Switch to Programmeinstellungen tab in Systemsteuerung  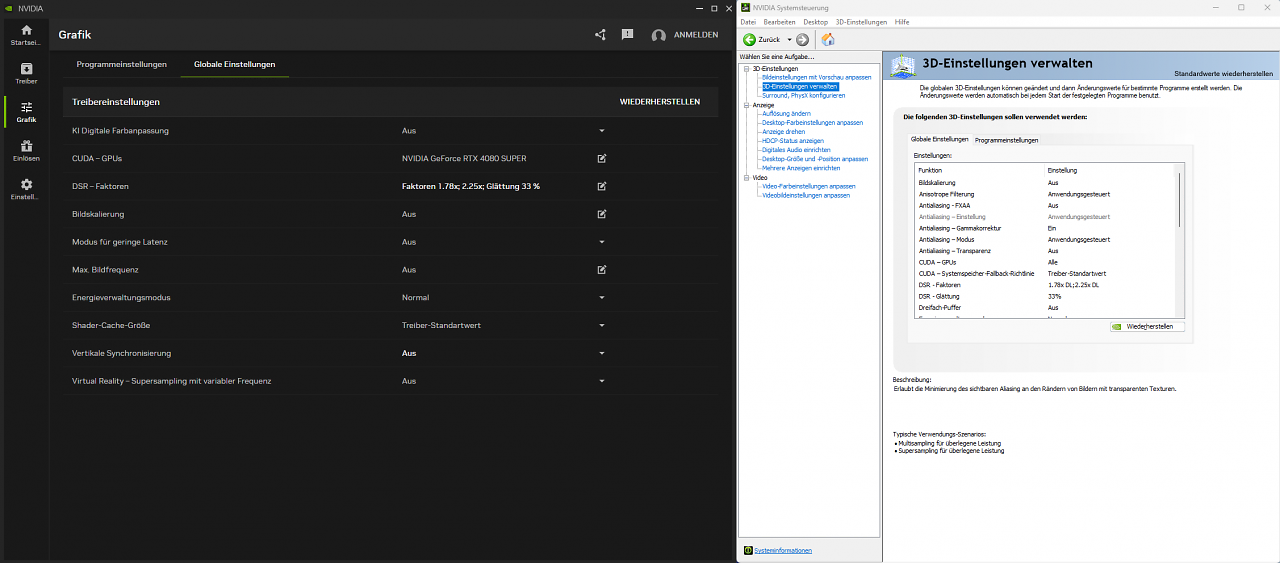(1006, 140)
